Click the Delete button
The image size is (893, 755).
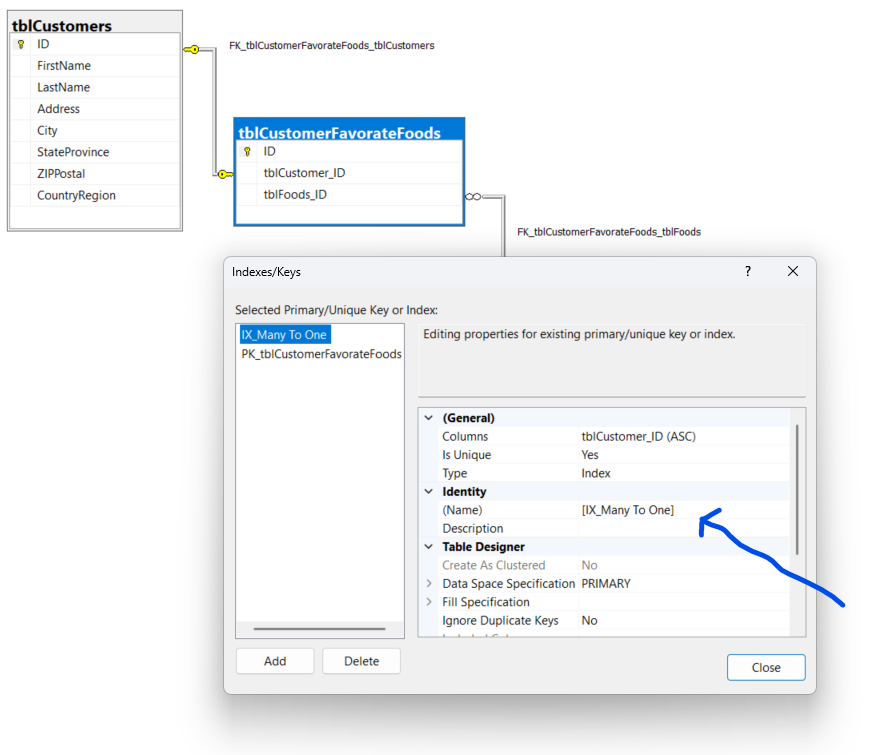[362, 661]
